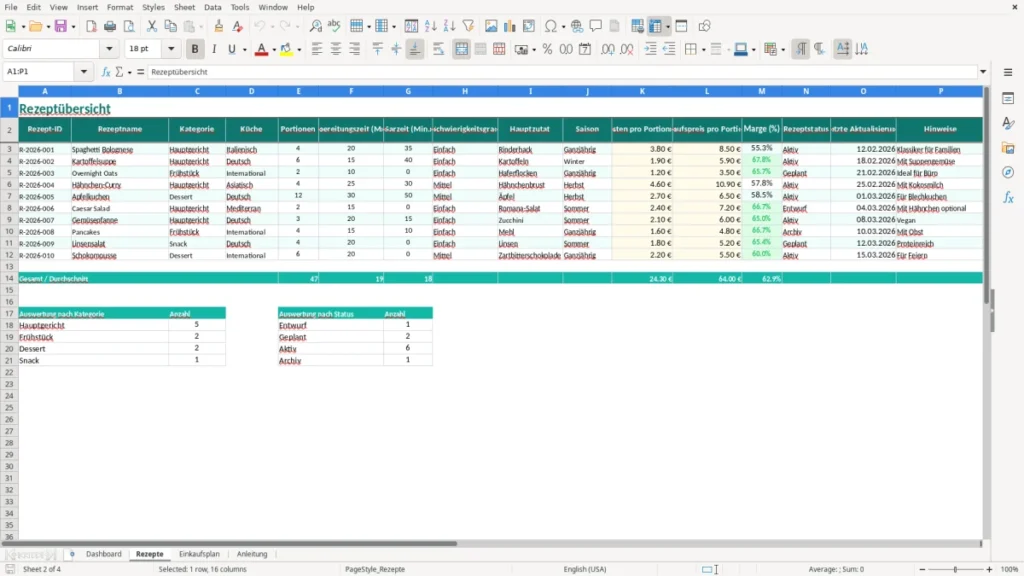Open a file with the folder icon
Image resolution: width=1024 pixels, height=576 pixels.
[36, 26]
